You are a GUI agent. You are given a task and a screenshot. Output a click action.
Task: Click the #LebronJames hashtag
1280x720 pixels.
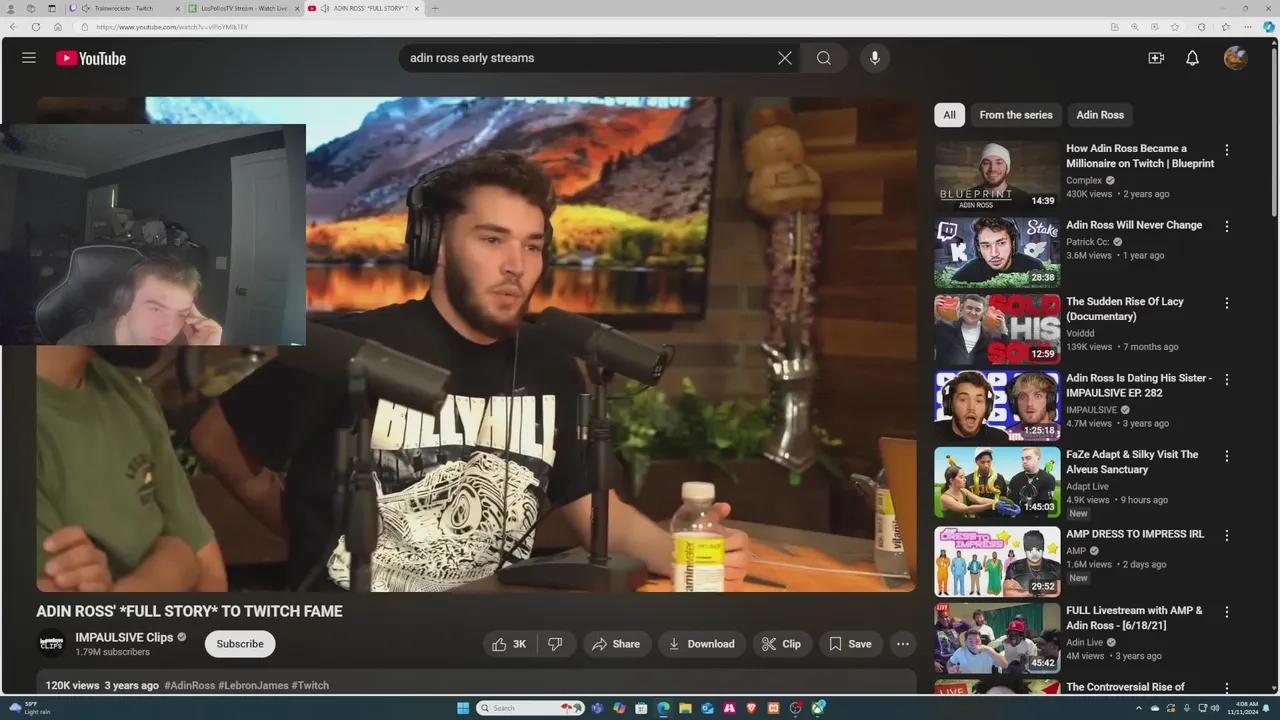pyautogui.click(x=253, y=686)
